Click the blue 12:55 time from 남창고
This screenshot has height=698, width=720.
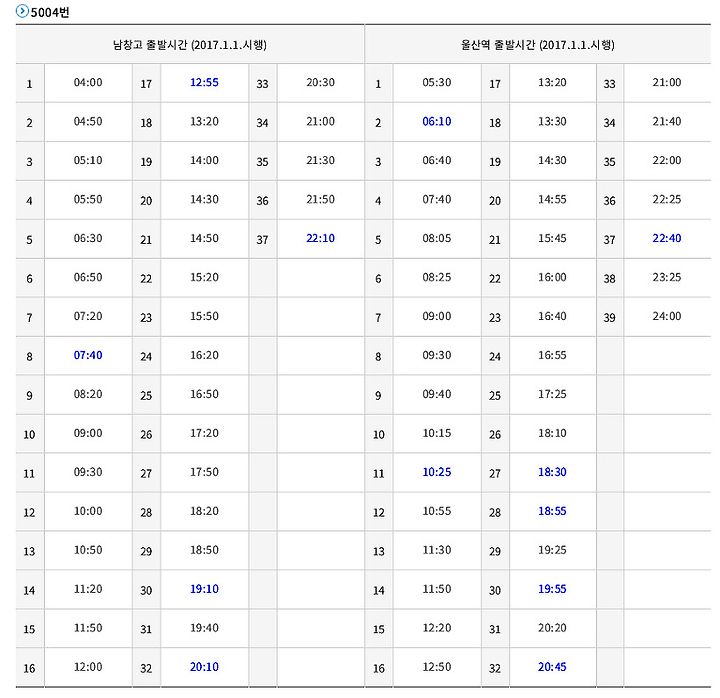click(204, 83)
